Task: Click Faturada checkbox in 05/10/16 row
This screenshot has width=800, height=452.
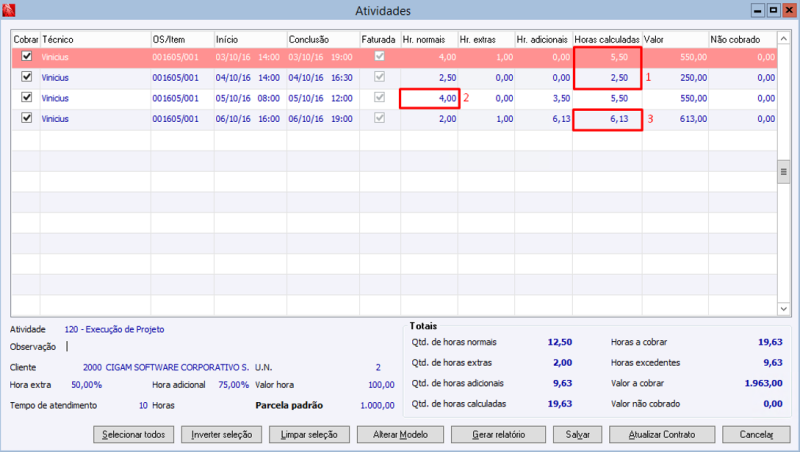Action: [x=380, y=97]
